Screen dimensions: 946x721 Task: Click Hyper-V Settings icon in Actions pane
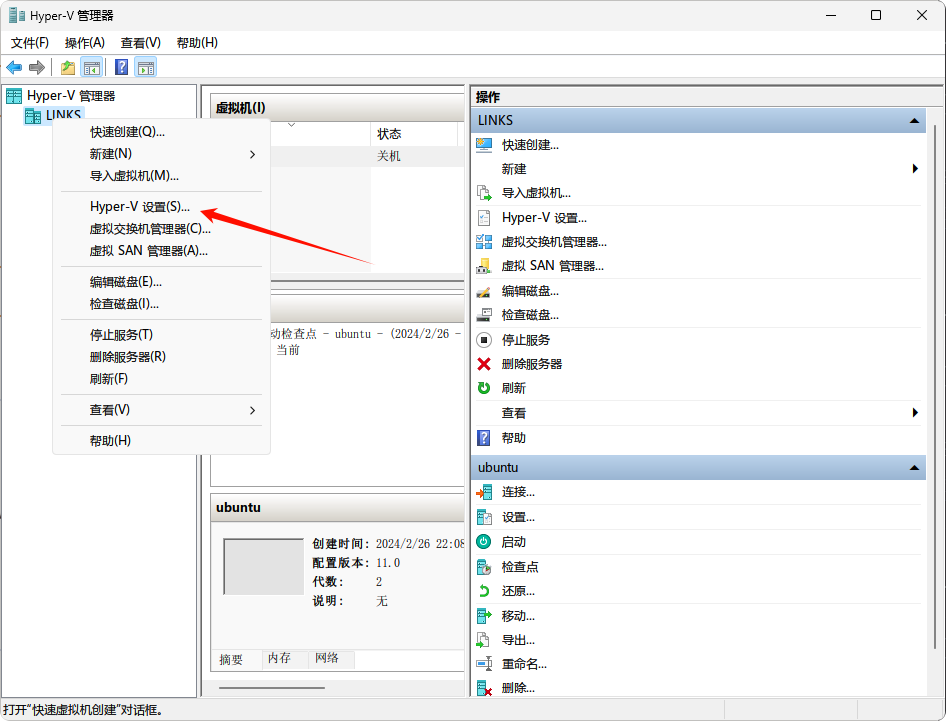[x=484, y=218]
